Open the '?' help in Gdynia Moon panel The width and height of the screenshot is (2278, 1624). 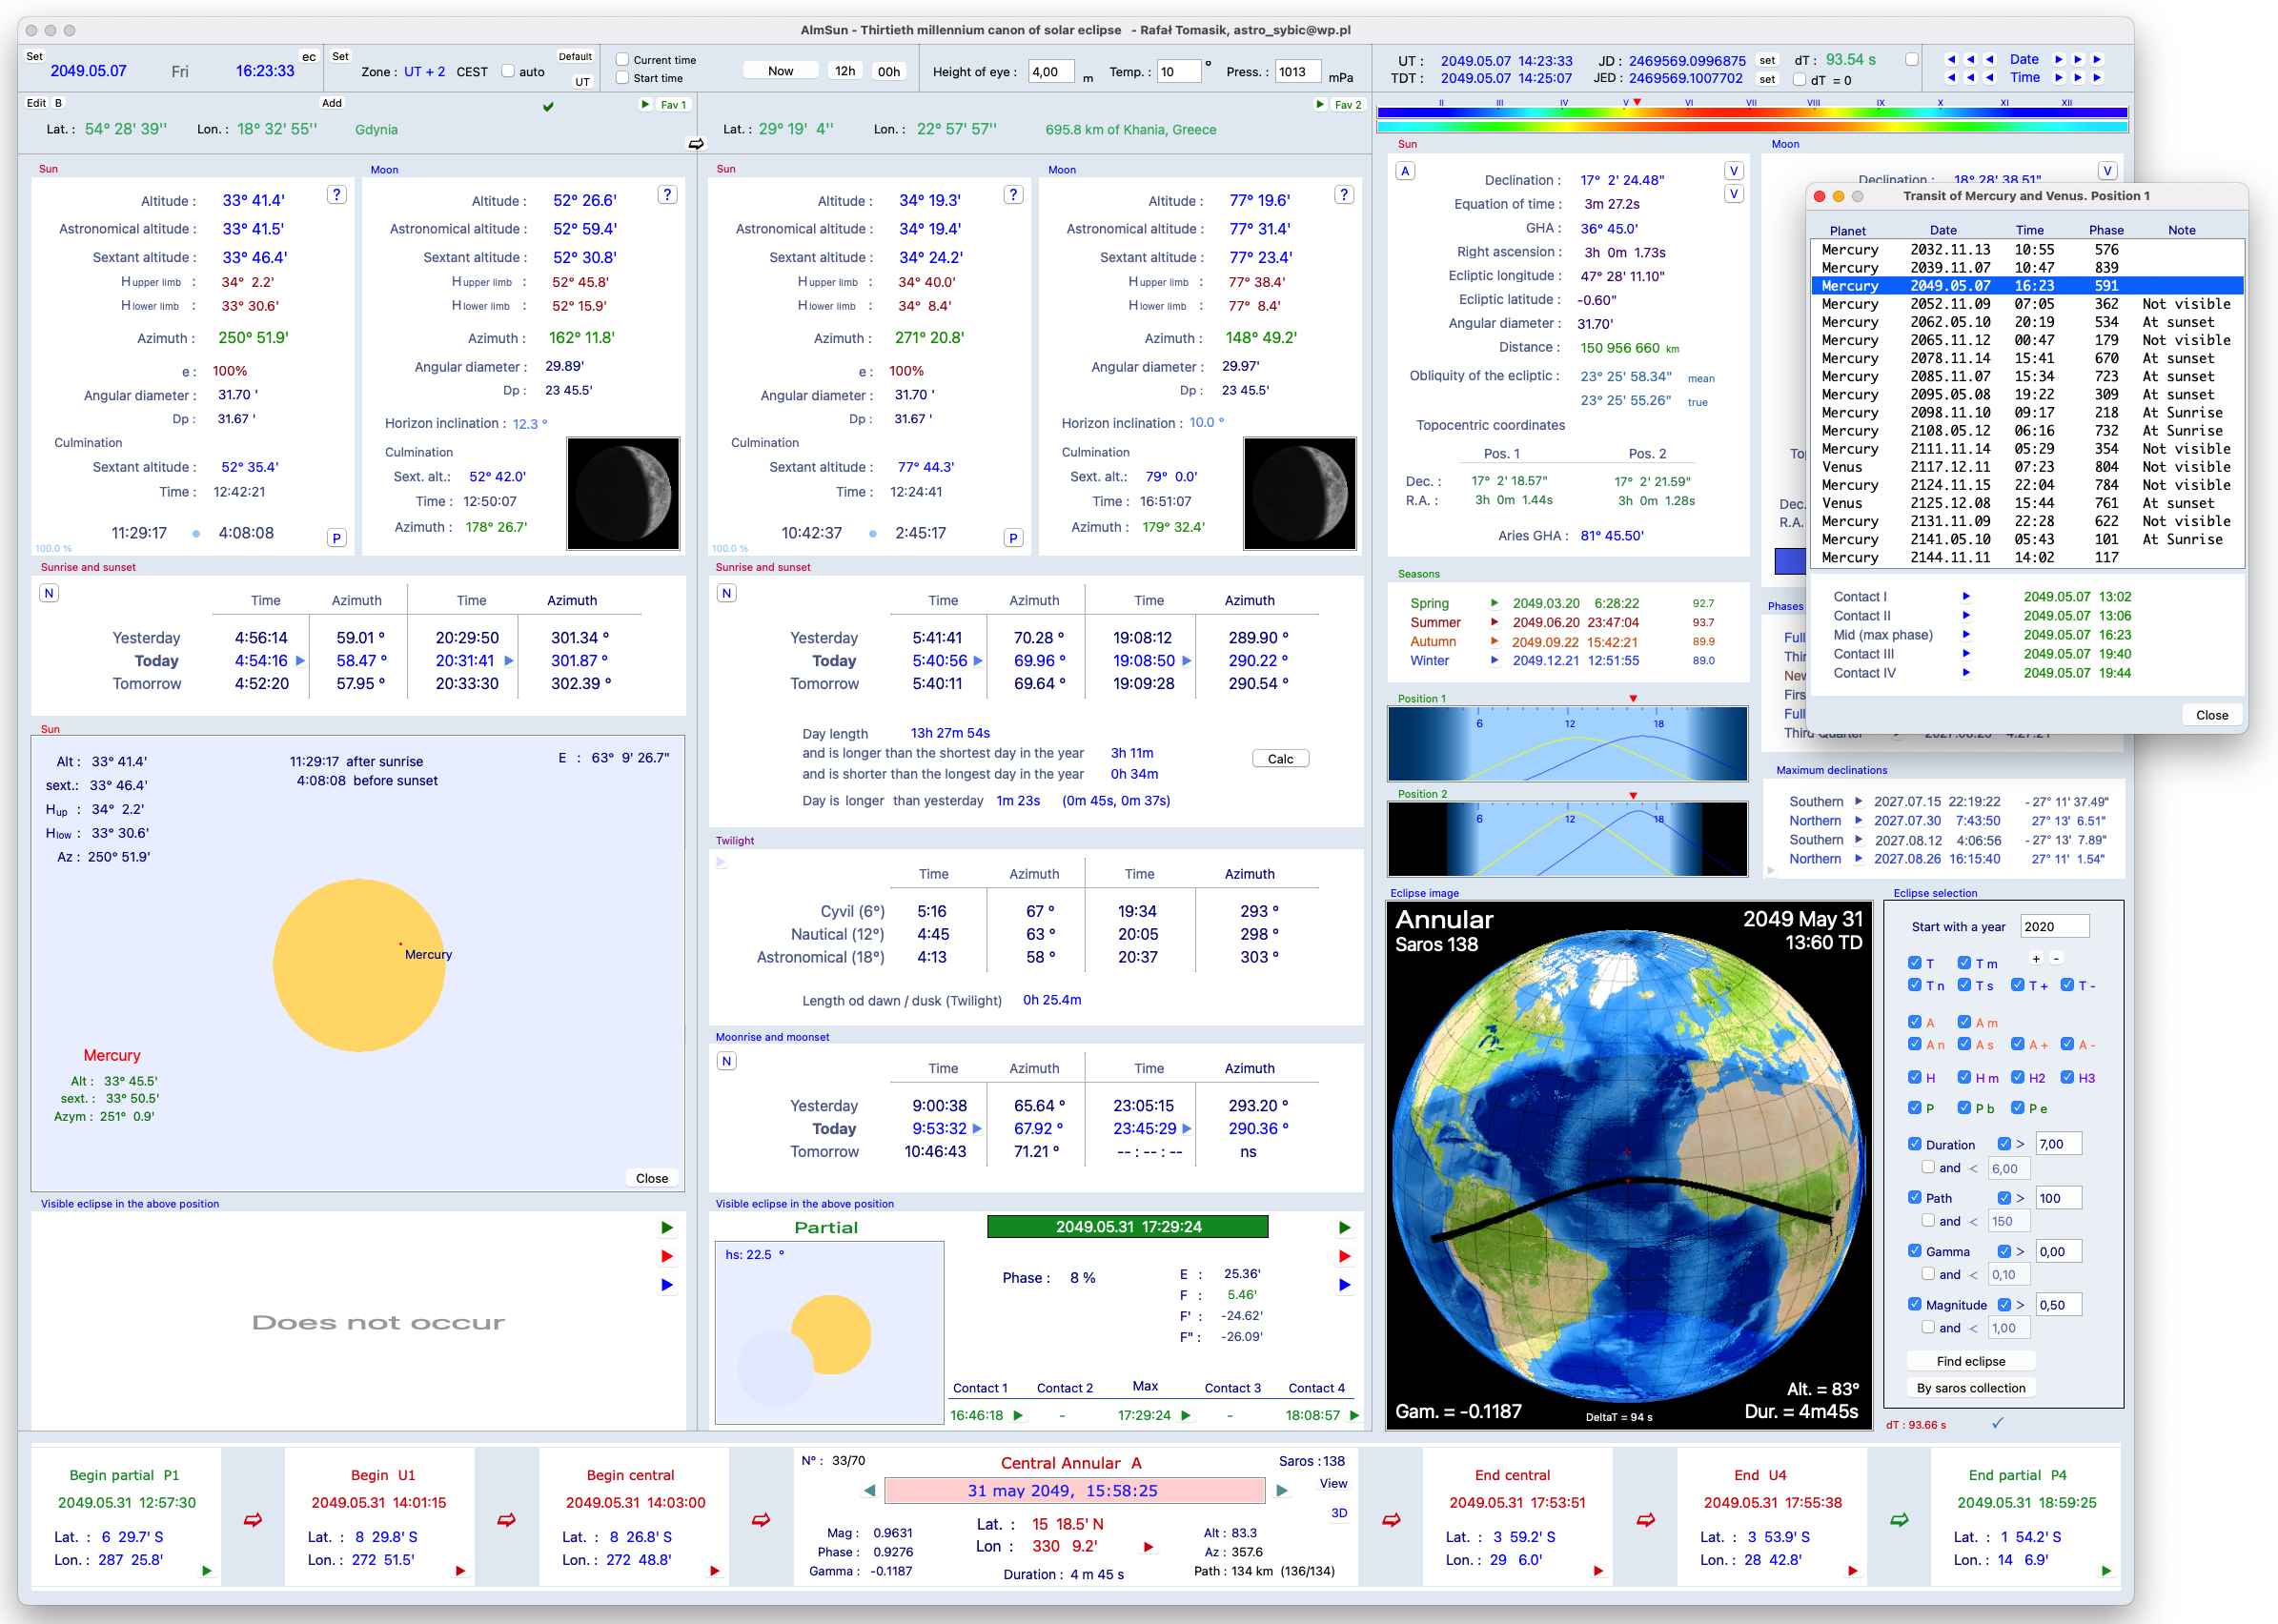pos(667,195)
